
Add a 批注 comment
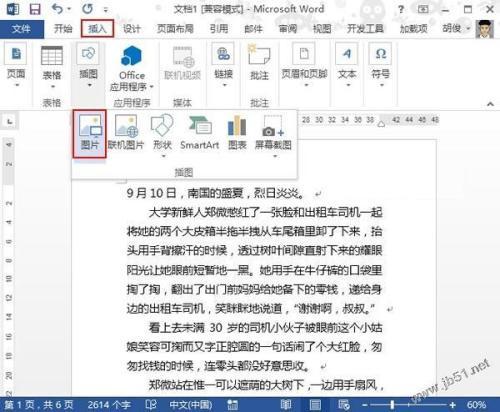pyautogui.click(x=259, y=62)
